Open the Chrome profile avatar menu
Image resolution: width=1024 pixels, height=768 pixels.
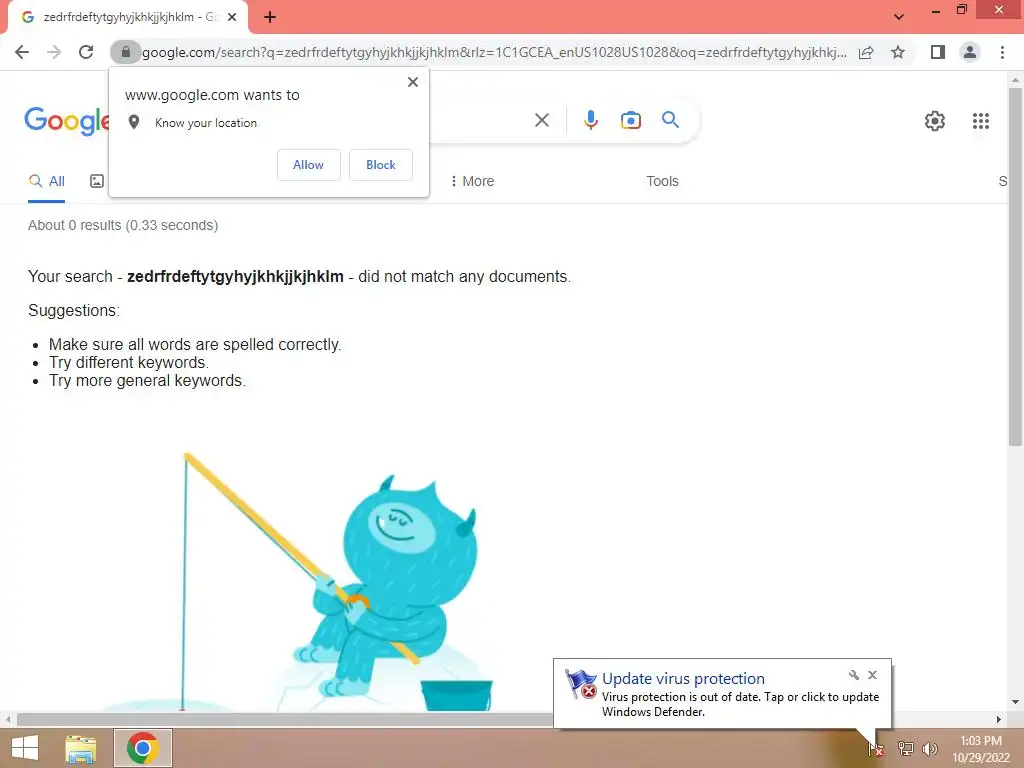pos(970,52)
